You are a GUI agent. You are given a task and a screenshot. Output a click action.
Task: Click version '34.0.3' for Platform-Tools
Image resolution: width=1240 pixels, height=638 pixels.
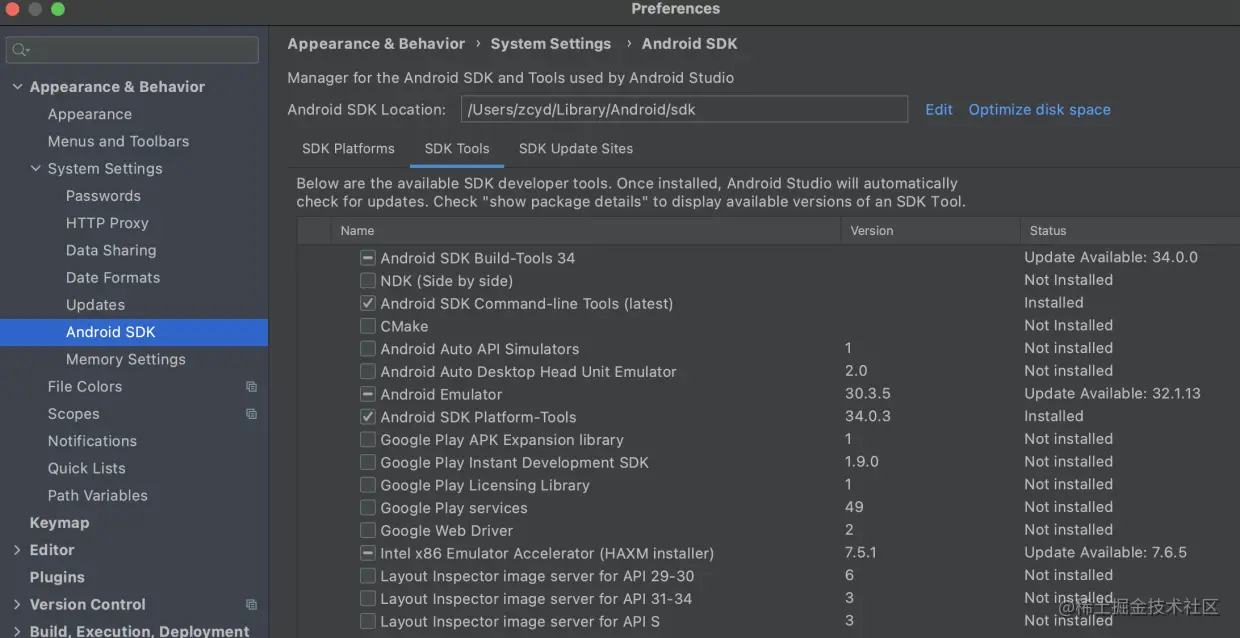(x=868, y=417)
